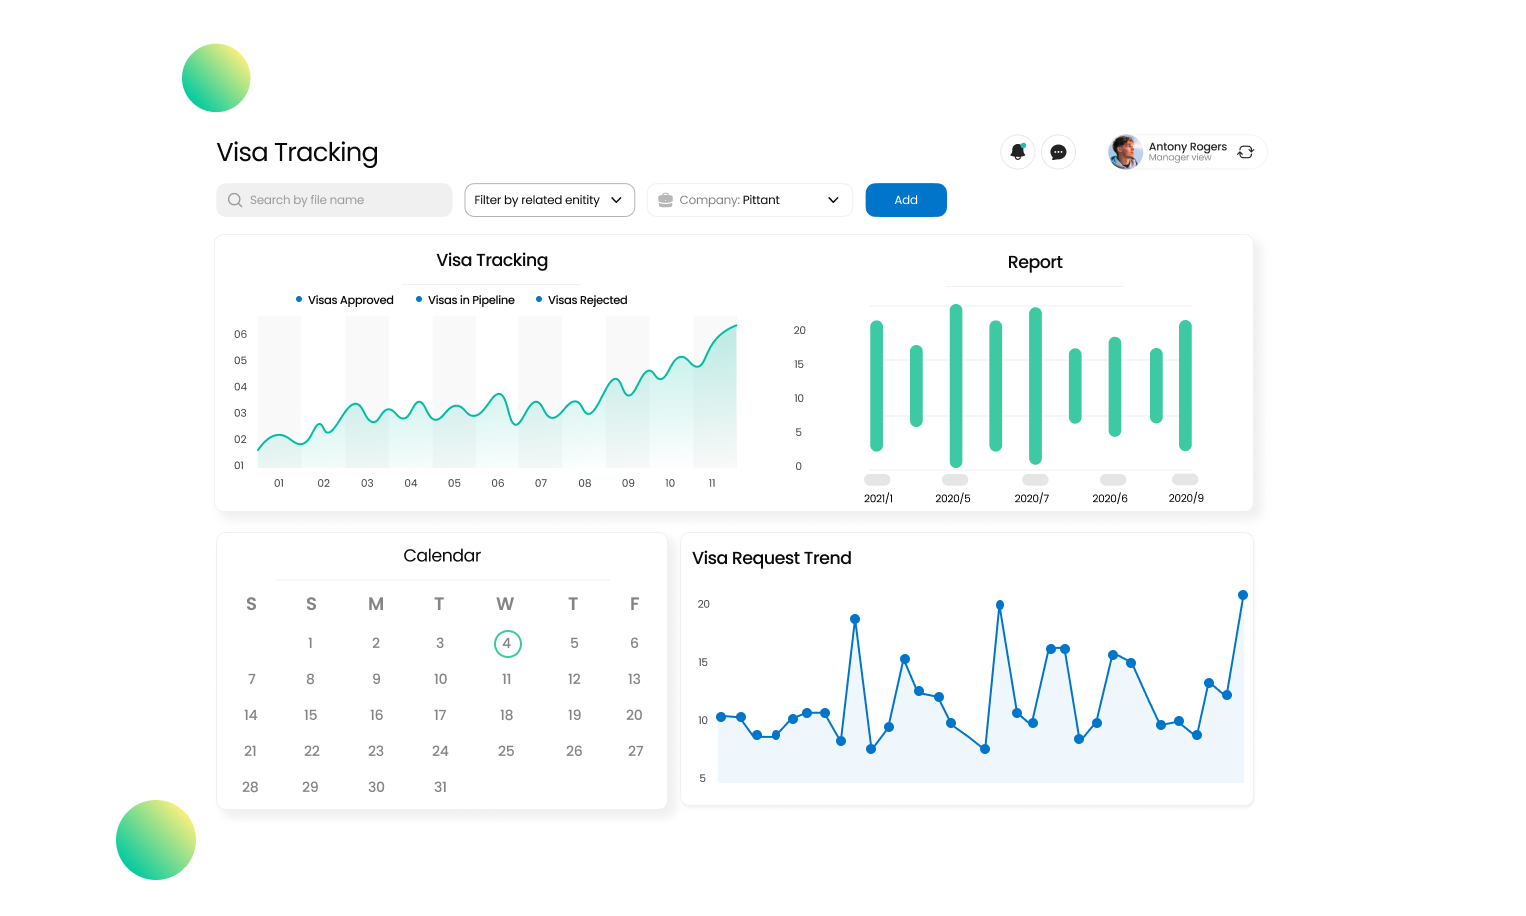
Task: Click the last data point on Visa Request Trend
Action: (x=1243, y=595)
